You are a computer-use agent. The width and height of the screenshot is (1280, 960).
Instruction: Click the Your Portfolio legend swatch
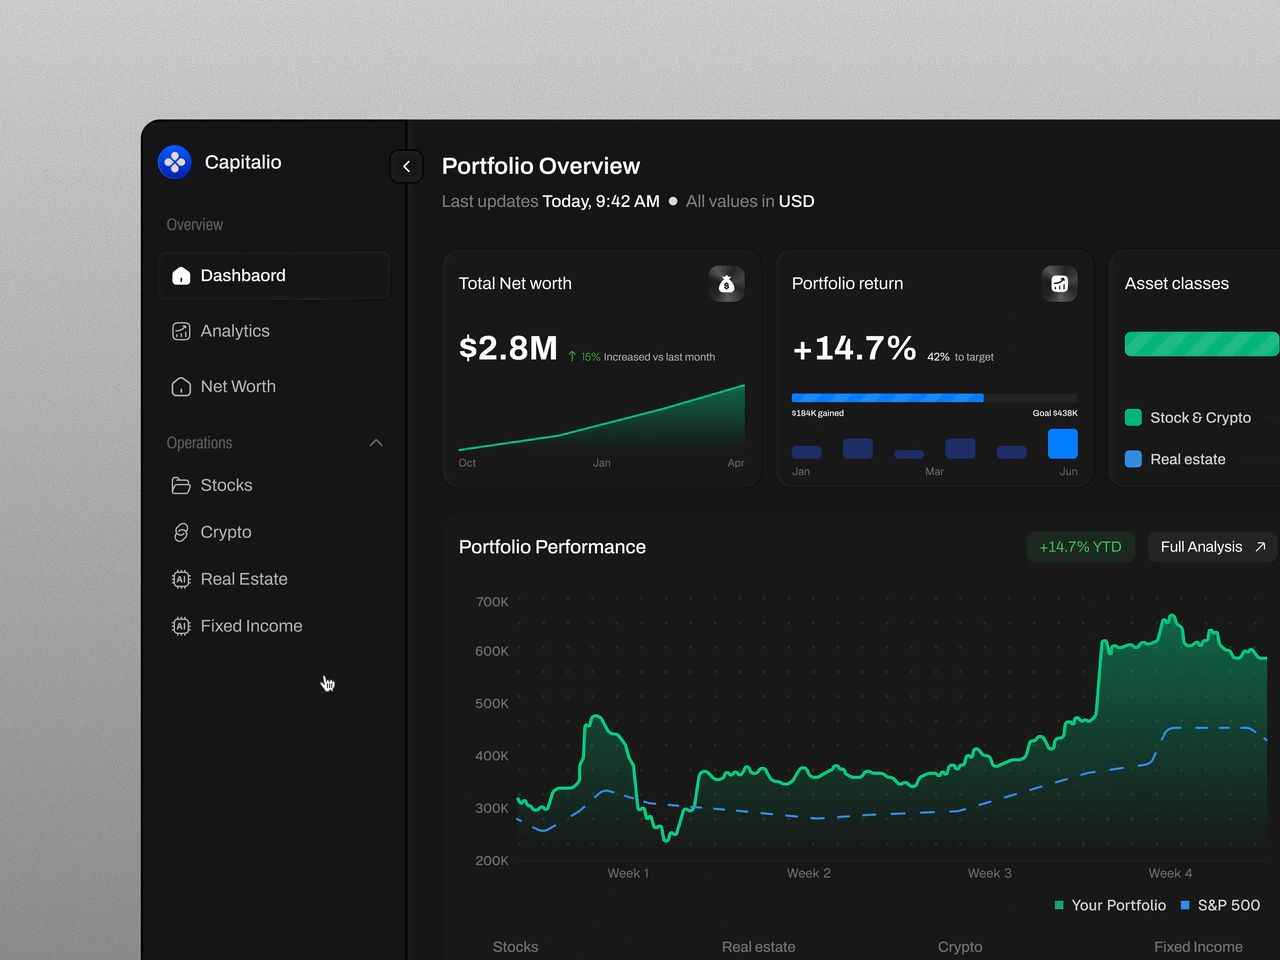click(x=1059, y=905)
